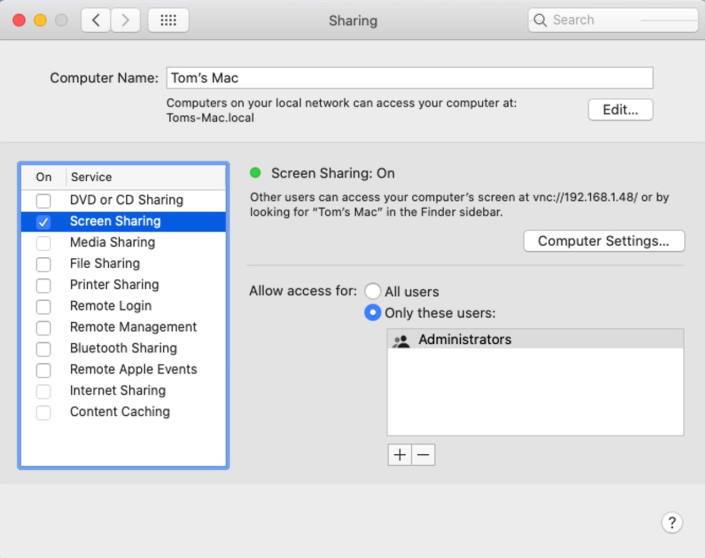This screenshot has width=705, height=558.
Task: Select Printer Sharing service row
Action: (x=124, y=285)
